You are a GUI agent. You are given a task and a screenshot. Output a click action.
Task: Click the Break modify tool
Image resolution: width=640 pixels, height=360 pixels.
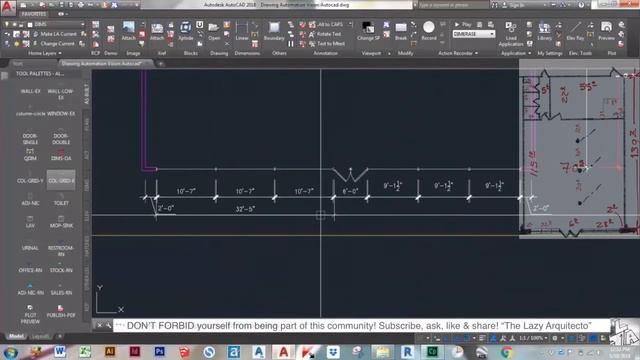(401, 31)
